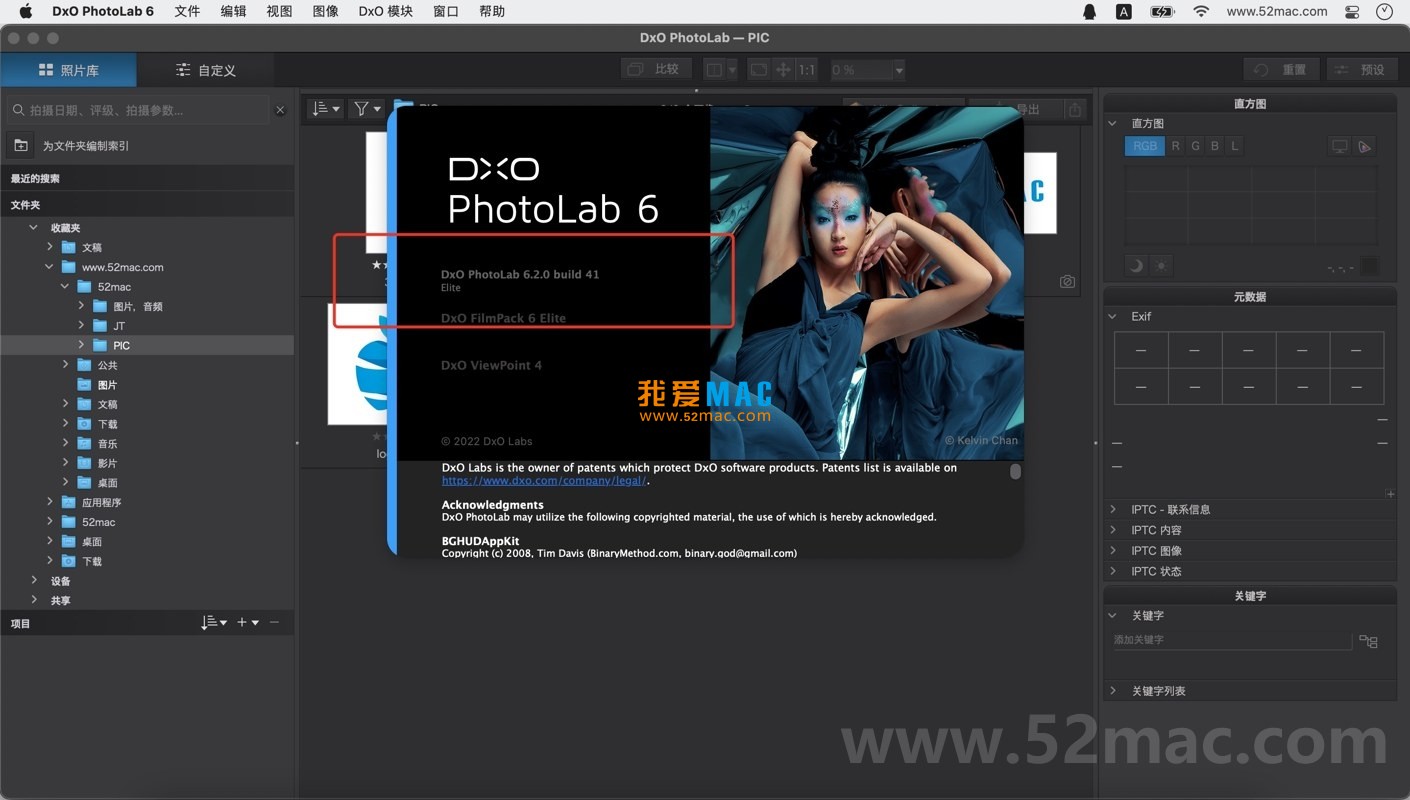Screen dimensions: 1410x800
Task: Click the battery status icon
Action: (1162, 12)
